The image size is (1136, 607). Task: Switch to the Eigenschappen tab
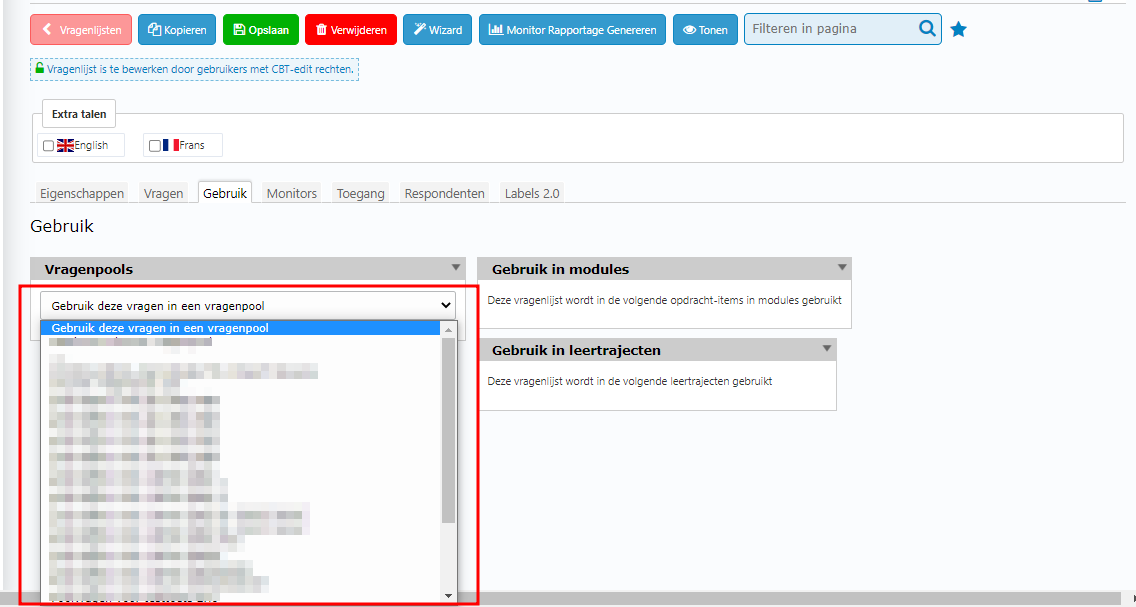click(x=82, y=193)
